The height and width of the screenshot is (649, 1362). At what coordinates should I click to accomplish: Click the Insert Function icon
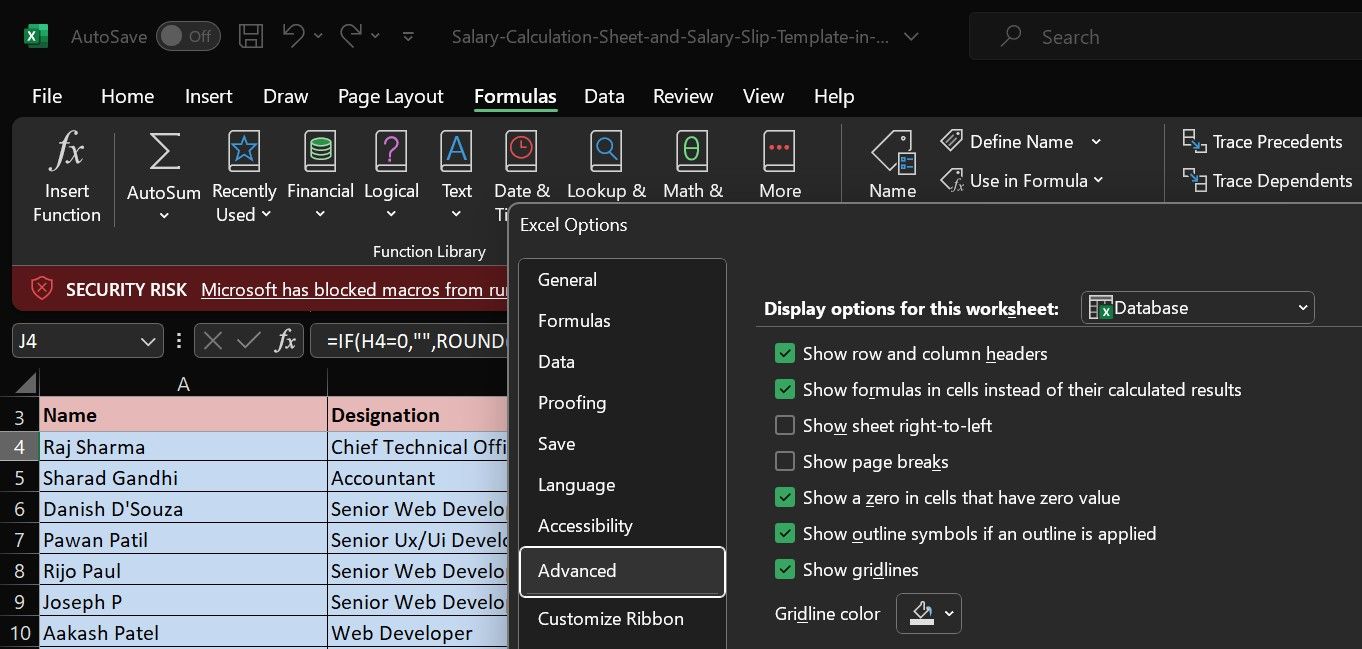[66, 176]
